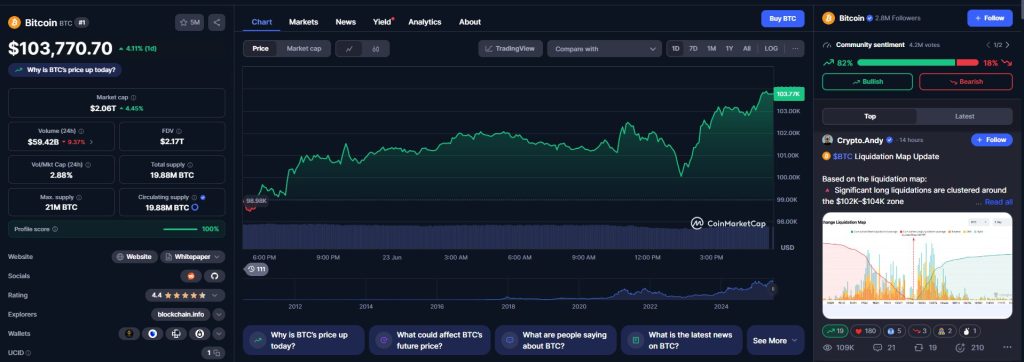The height and width of the screenshot is (362, 1024).
Task: Select Price chart mode
Action: click(261, 49)
